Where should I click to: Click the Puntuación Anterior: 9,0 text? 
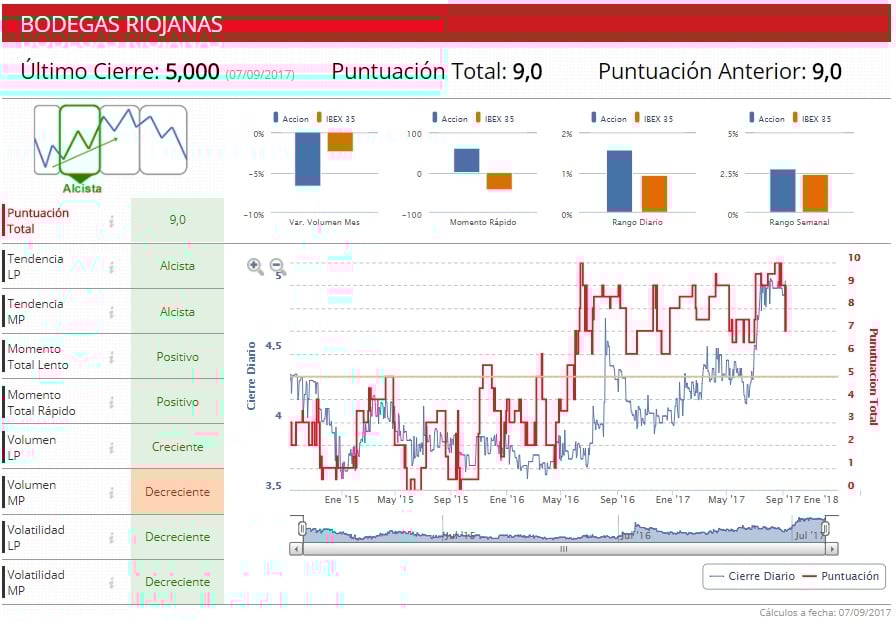(720, 71)
